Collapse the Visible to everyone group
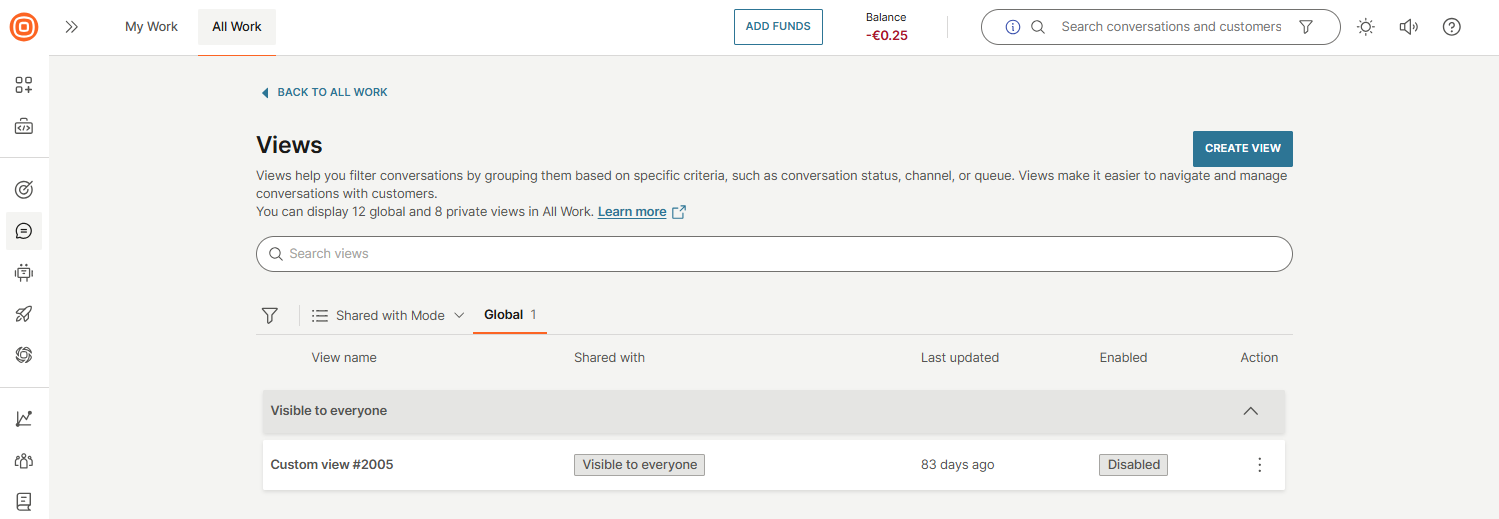Viewport: 1499px width, 519px height. [1250, 411]
